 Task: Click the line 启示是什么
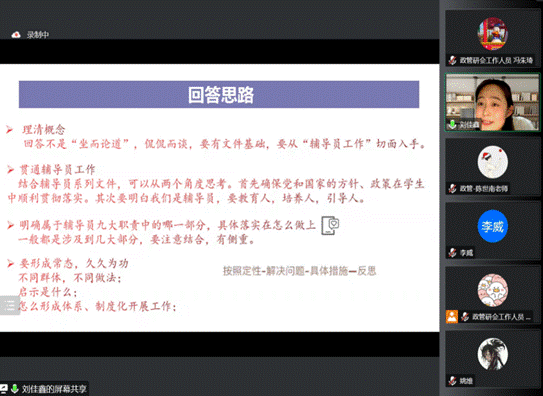tap(48, 292)
